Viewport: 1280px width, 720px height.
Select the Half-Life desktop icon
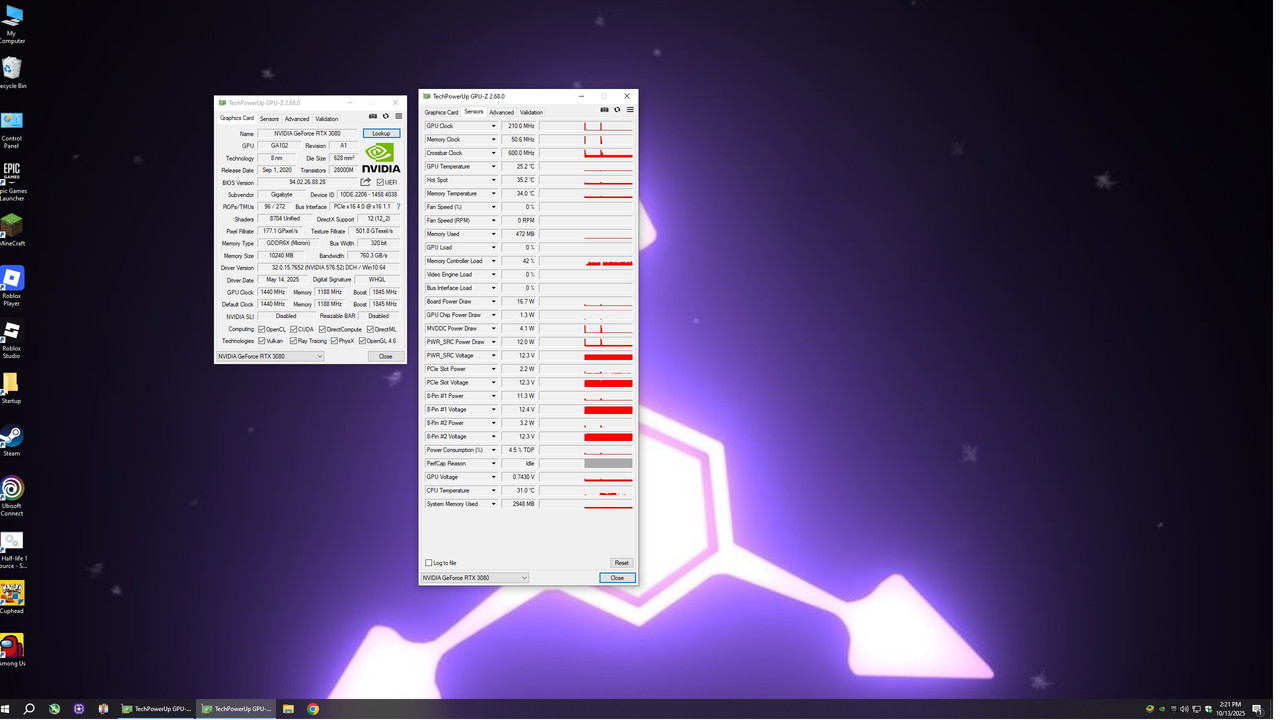[12, 550]
